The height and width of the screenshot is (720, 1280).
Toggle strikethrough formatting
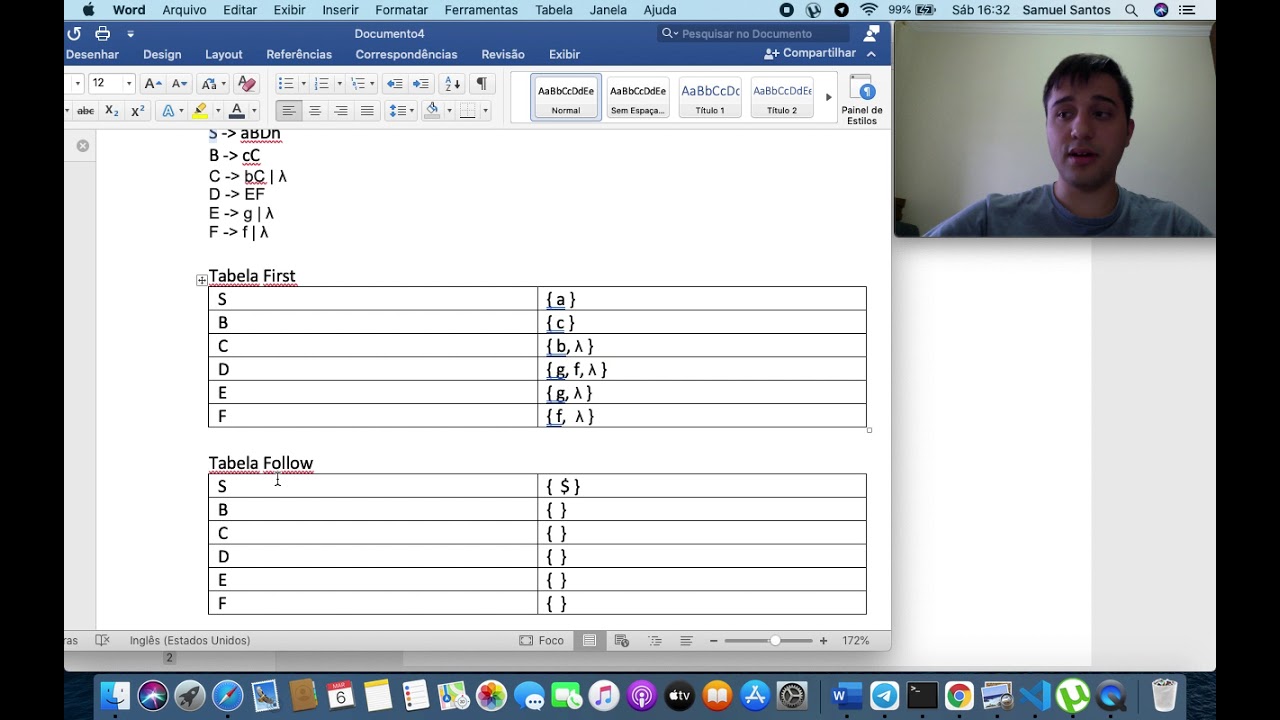click(x=86, y=111)
